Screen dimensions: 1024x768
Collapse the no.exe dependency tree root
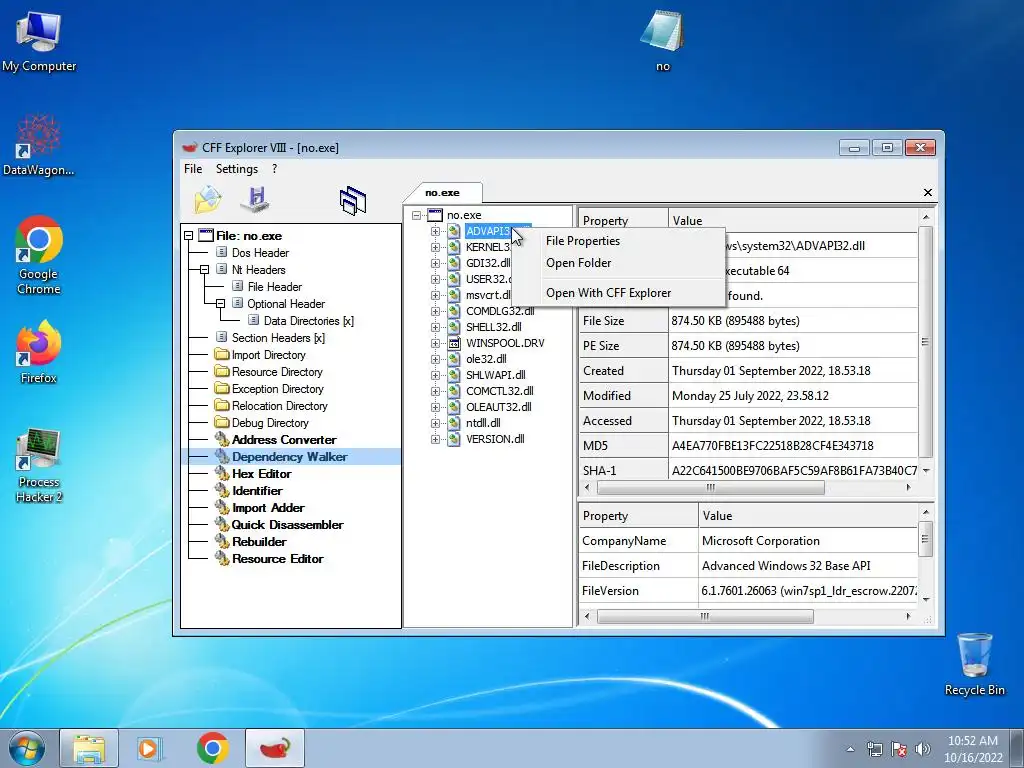click(417, 215)
